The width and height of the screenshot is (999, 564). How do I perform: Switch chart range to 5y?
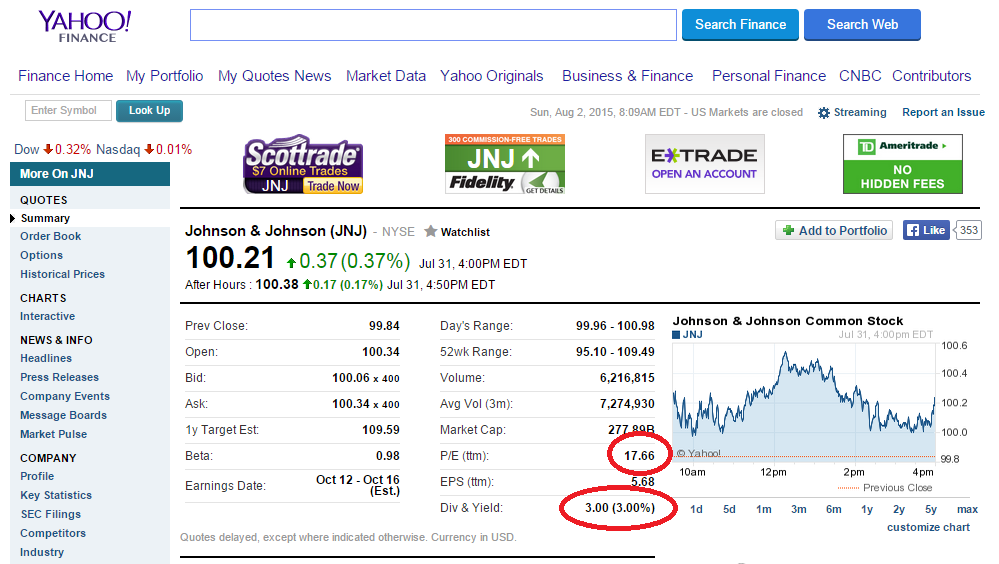(x=931, y=509)
